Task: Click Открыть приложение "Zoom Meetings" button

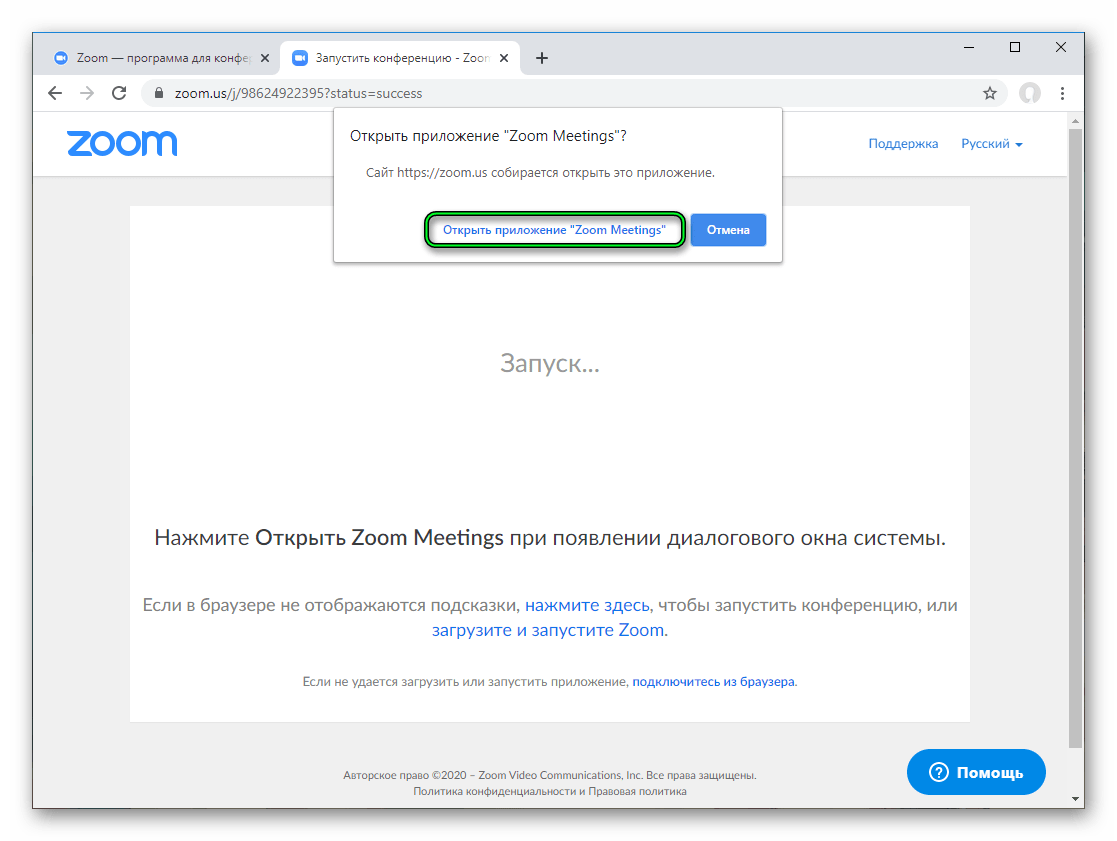Action: tap(554, 230)
